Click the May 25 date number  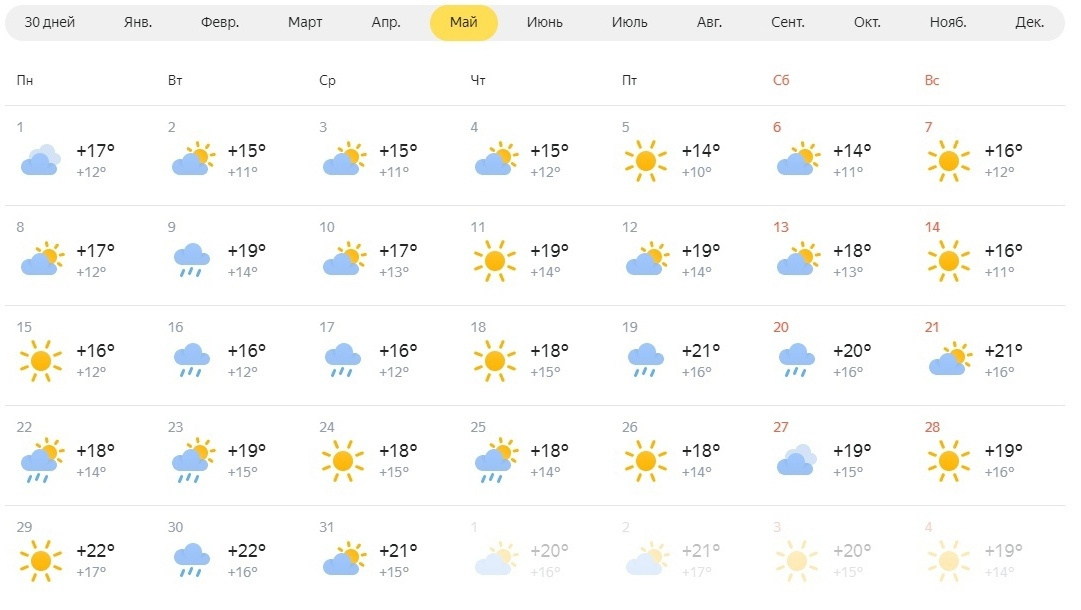tap(478, 427)
